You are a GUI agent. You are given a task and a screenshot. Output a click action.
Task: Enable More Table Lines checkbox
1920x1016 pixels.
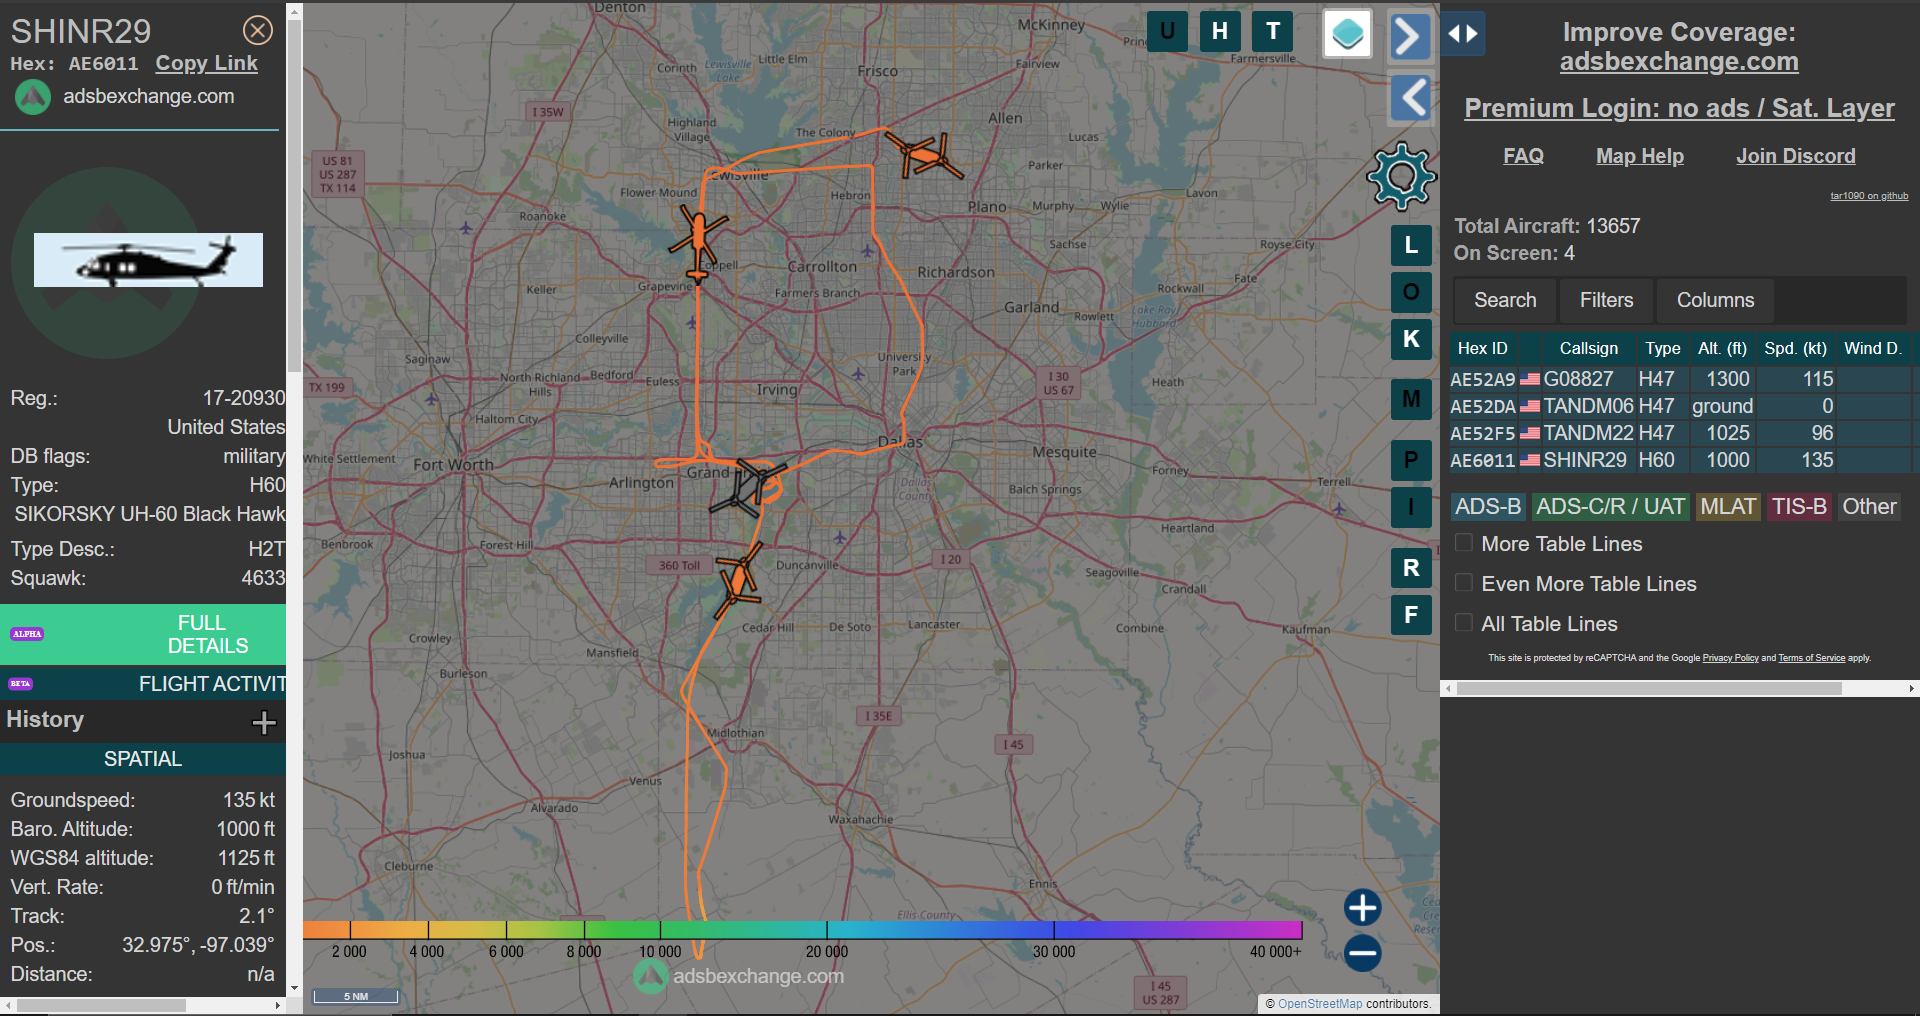coord(1464,543)
